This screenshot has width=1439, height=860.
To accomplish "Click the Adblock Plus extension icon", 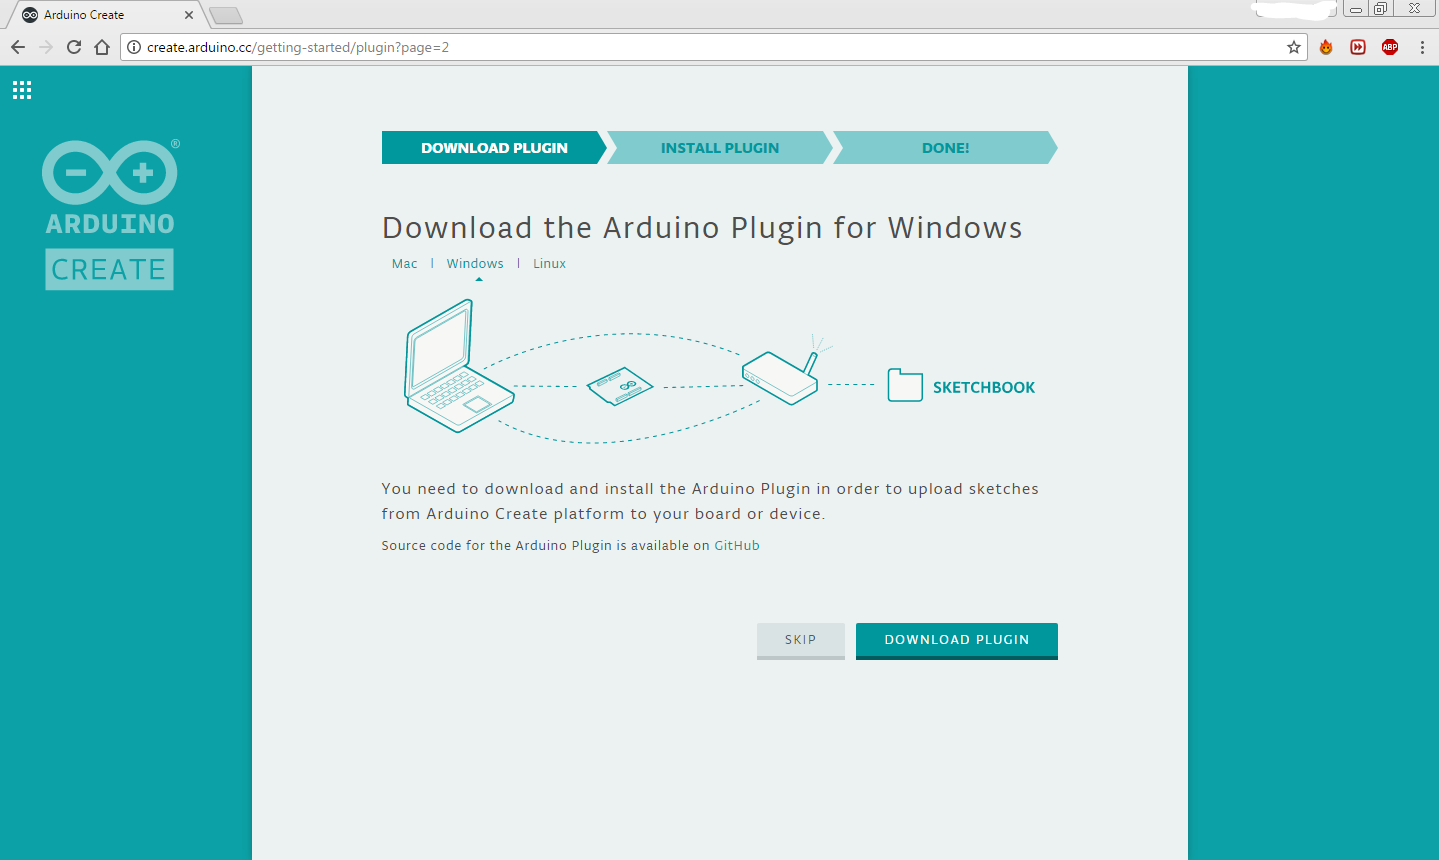I will click(1389, 47).
